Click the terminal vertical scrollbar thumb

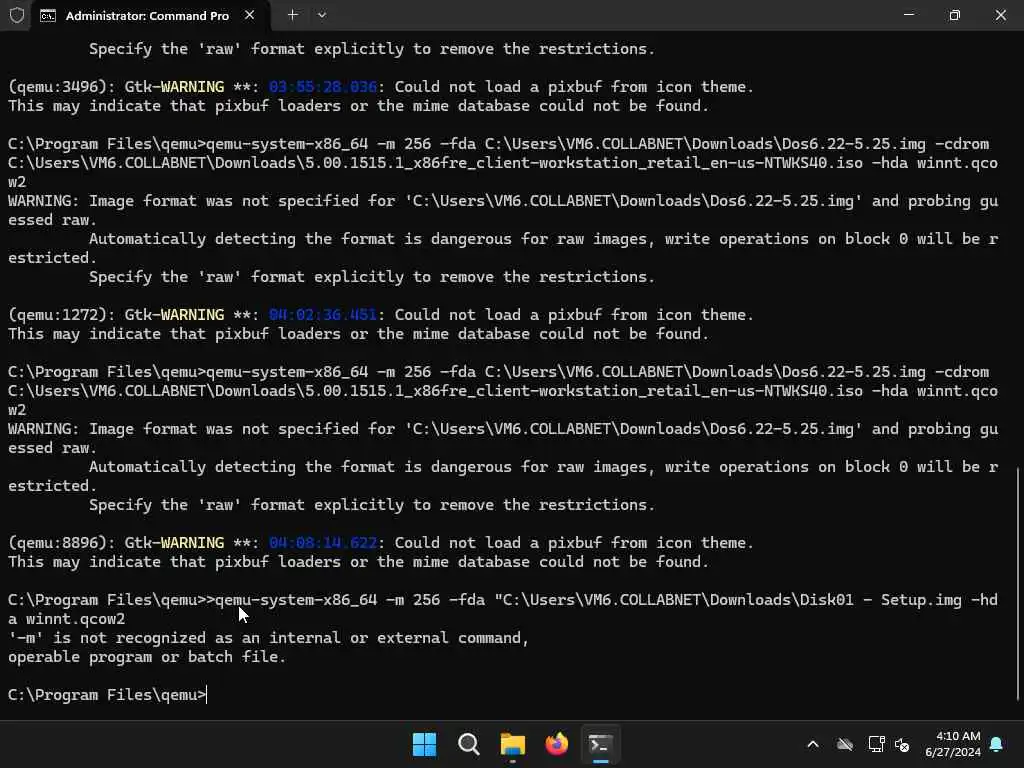point(1018,584)
